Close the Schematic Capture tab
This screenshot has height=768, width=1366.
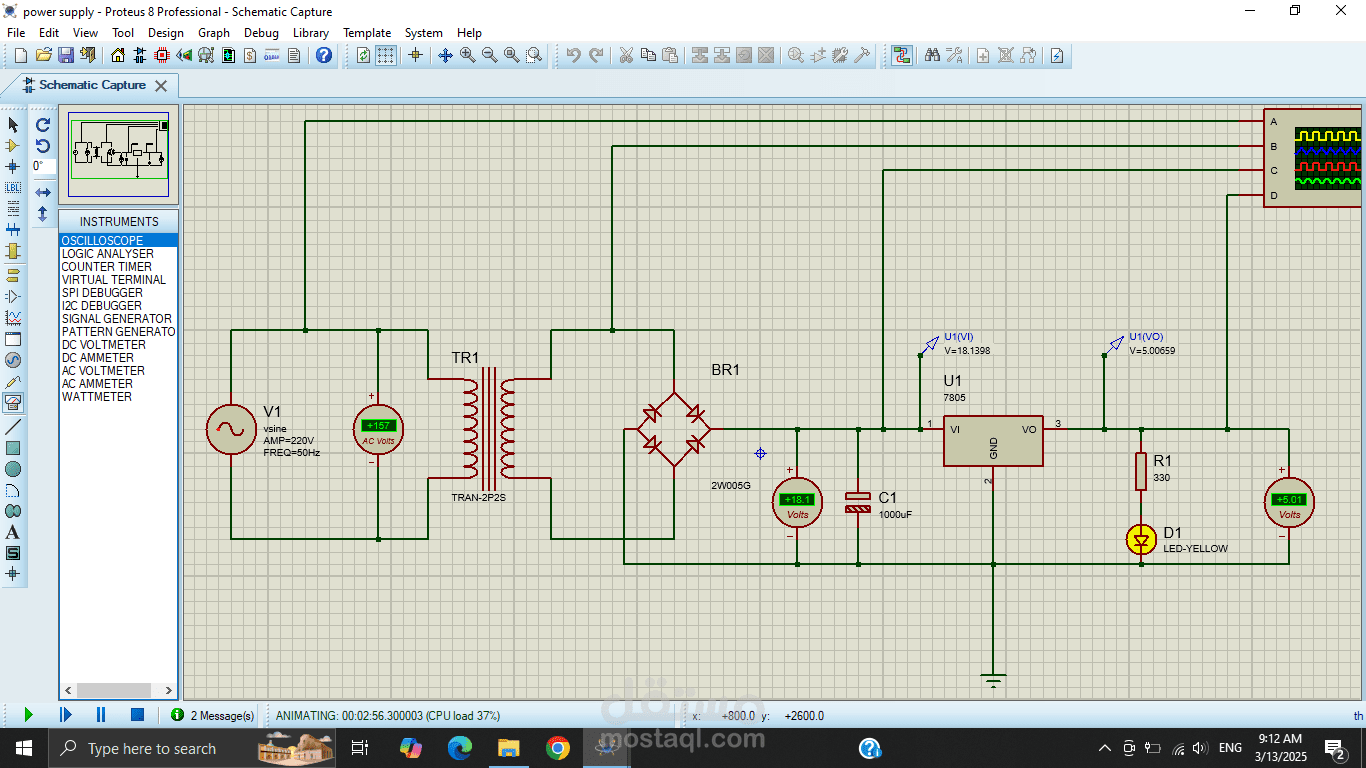pos(161,86)
